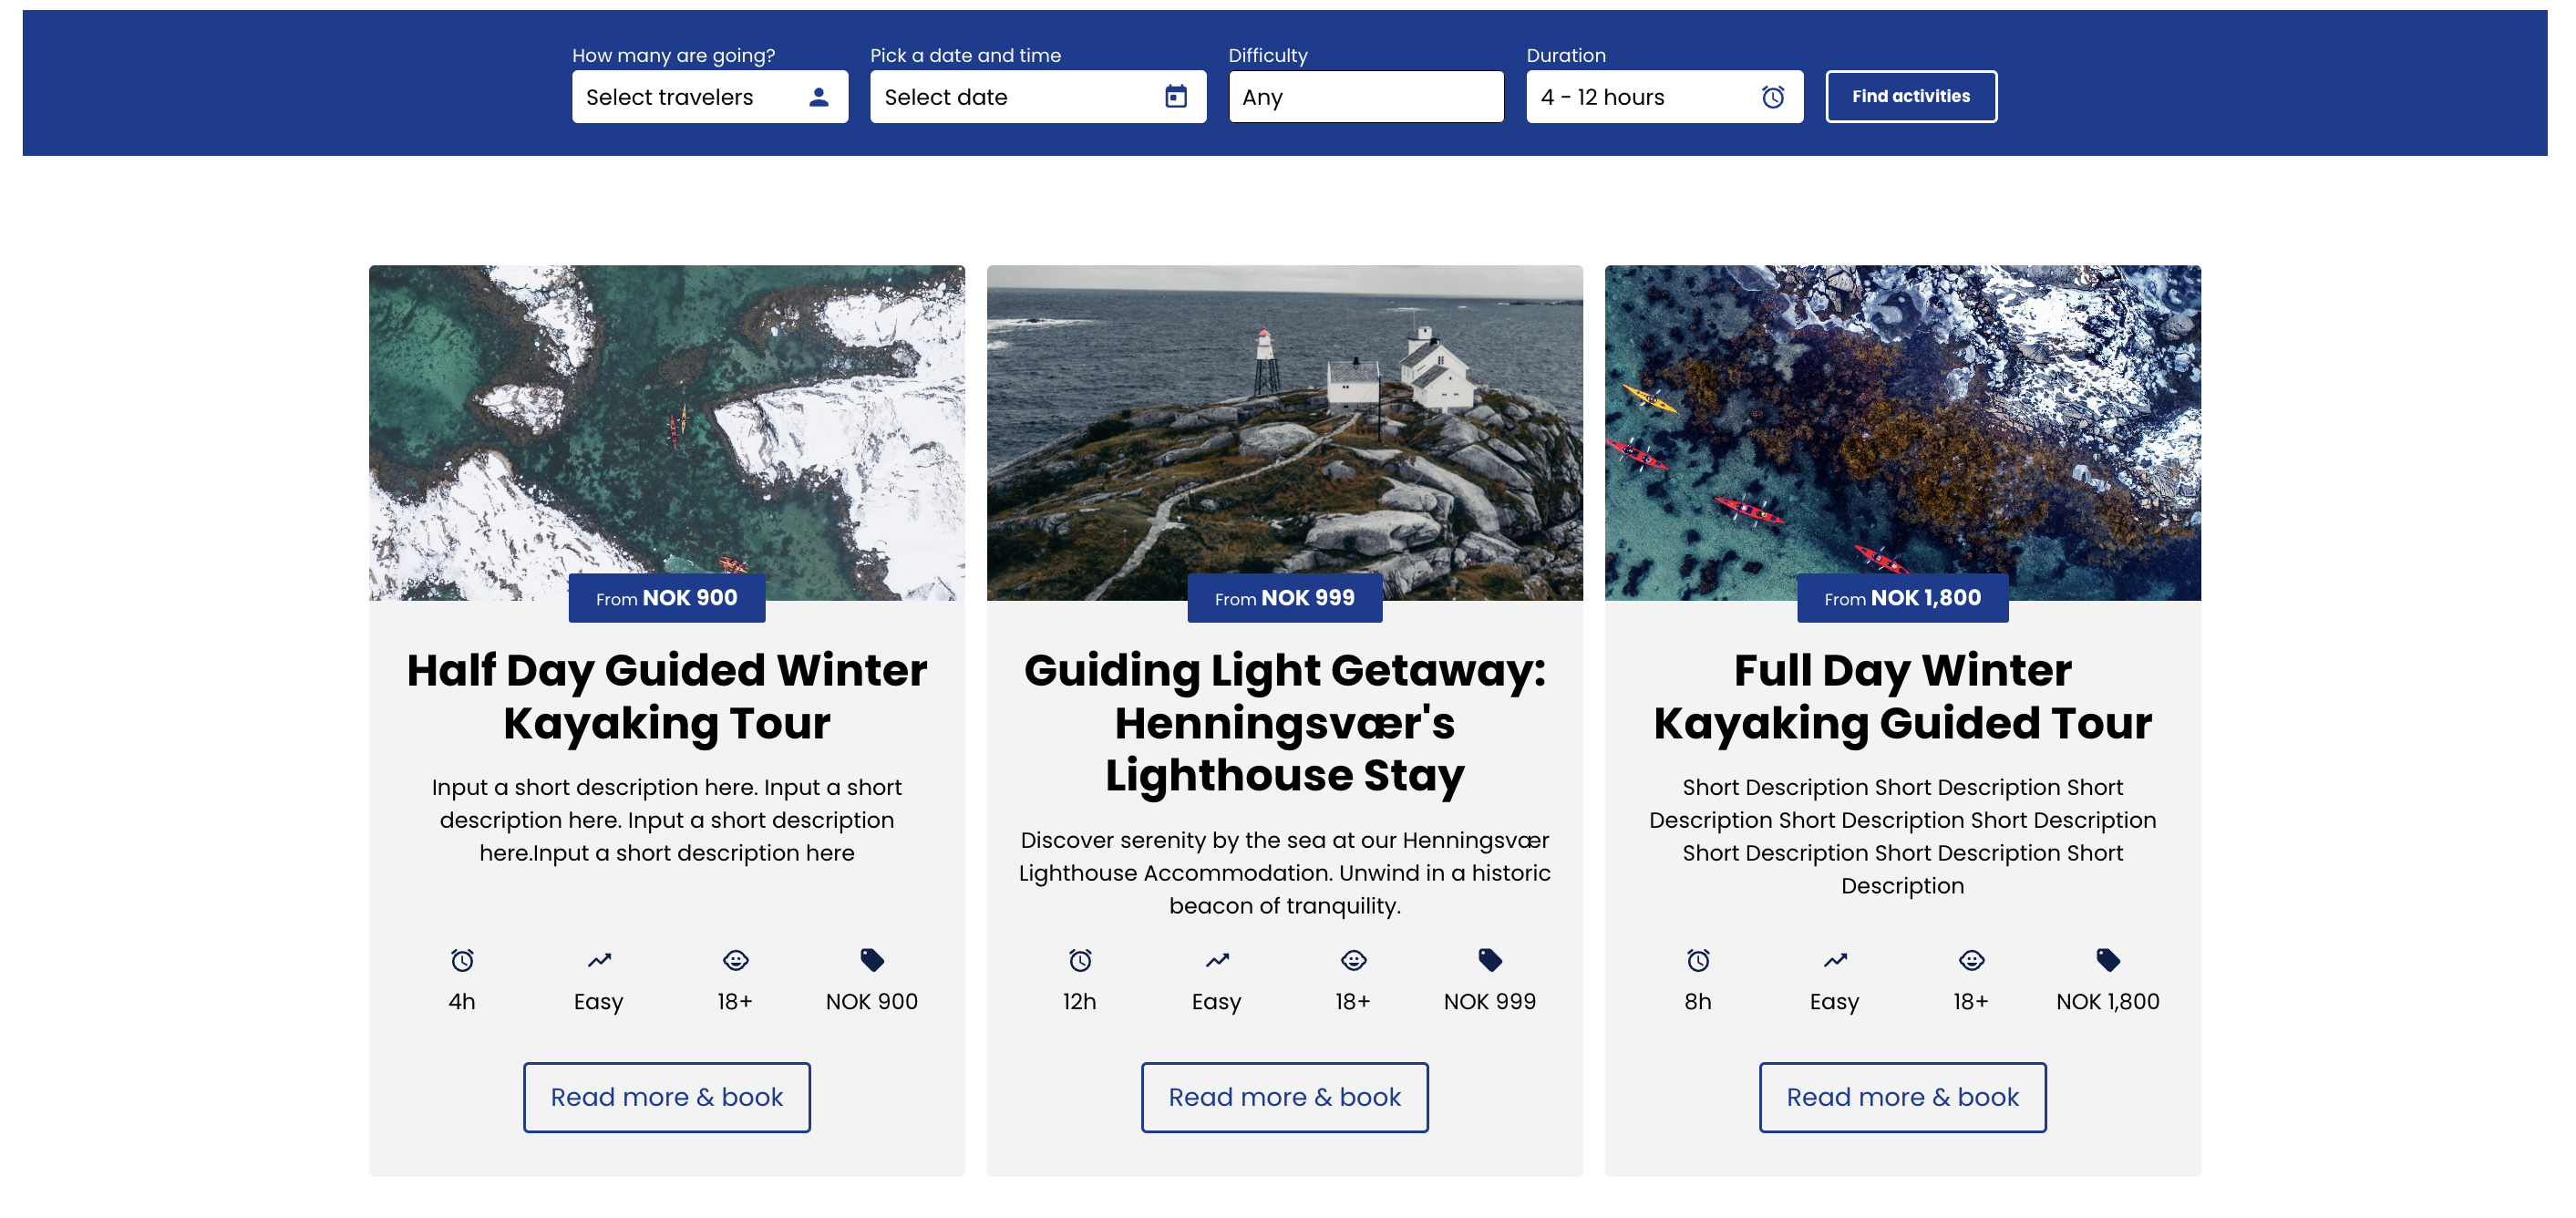Click the Find activities button
2576x1218 pixels.
click(x=1911, y=97)
